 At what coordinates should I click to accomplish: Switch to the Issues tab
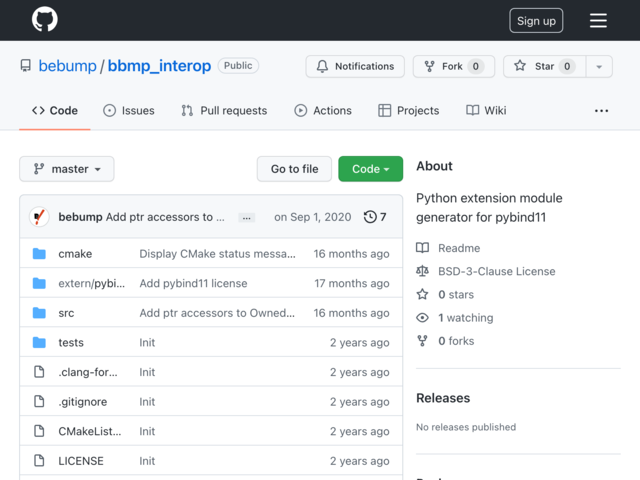tap(129, 111)
